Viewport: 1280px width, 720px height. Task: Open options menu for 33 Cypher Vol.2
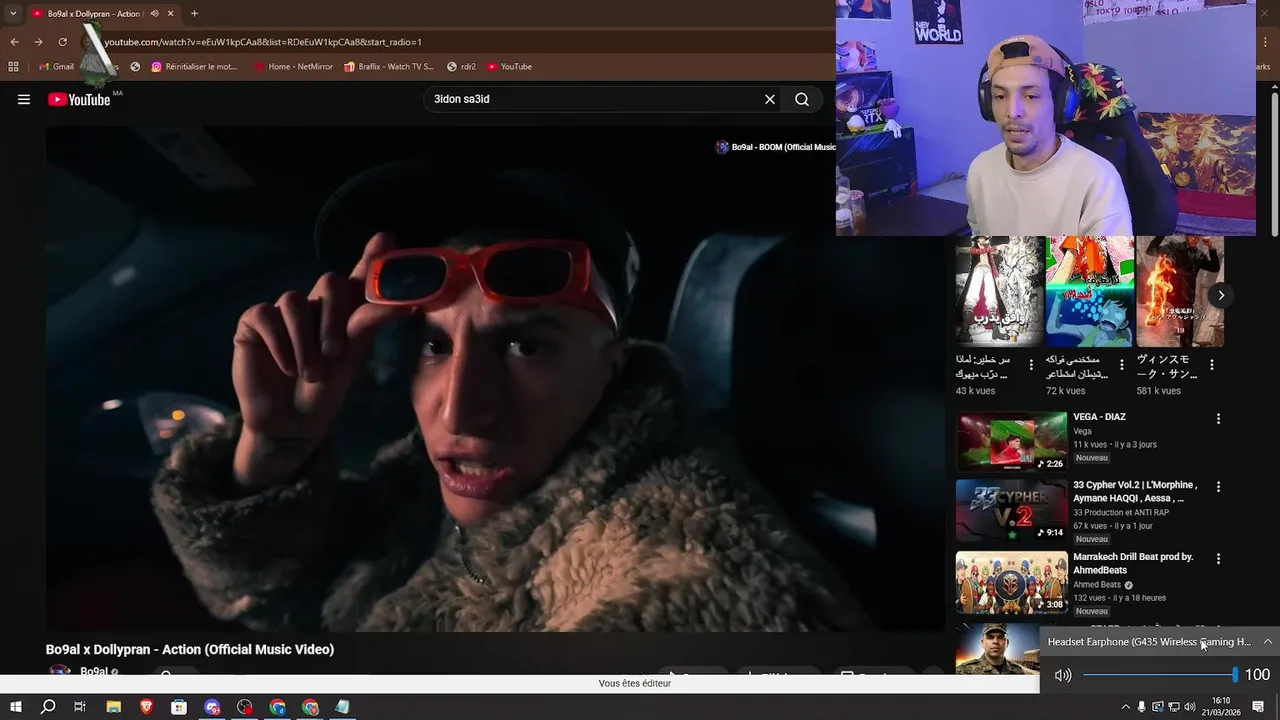(1218, 487)
